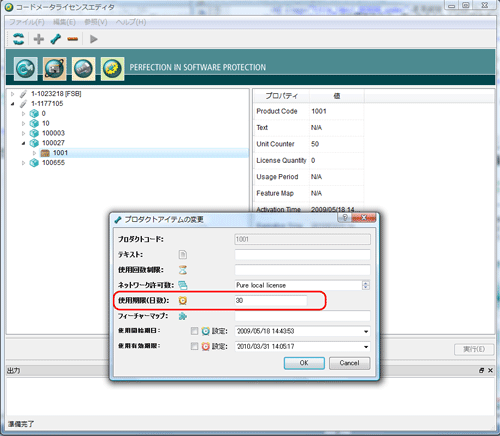500x436 pixels.
Task: Select the gear settings banner icon
Action: [113, 69]
